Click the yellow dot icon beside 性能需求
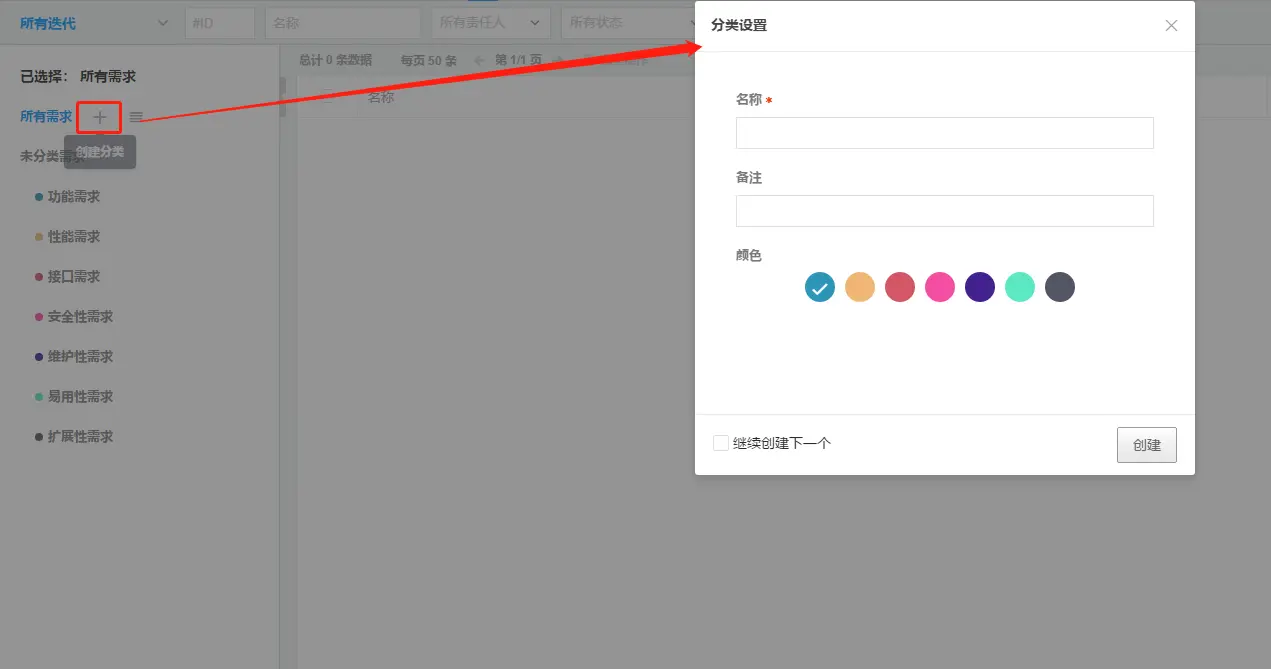The height and width of the screenshot is (669, 1271). pyautogui.click(x=37, y=236)
